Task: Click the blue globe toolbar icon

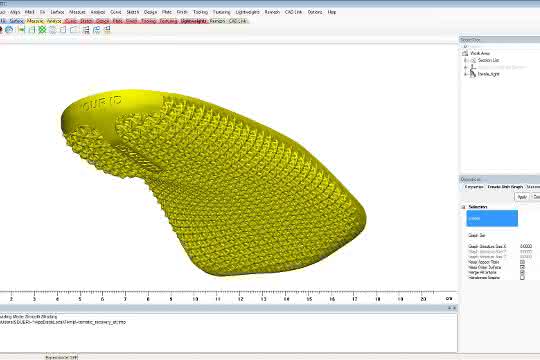Action: coord(9,30)
